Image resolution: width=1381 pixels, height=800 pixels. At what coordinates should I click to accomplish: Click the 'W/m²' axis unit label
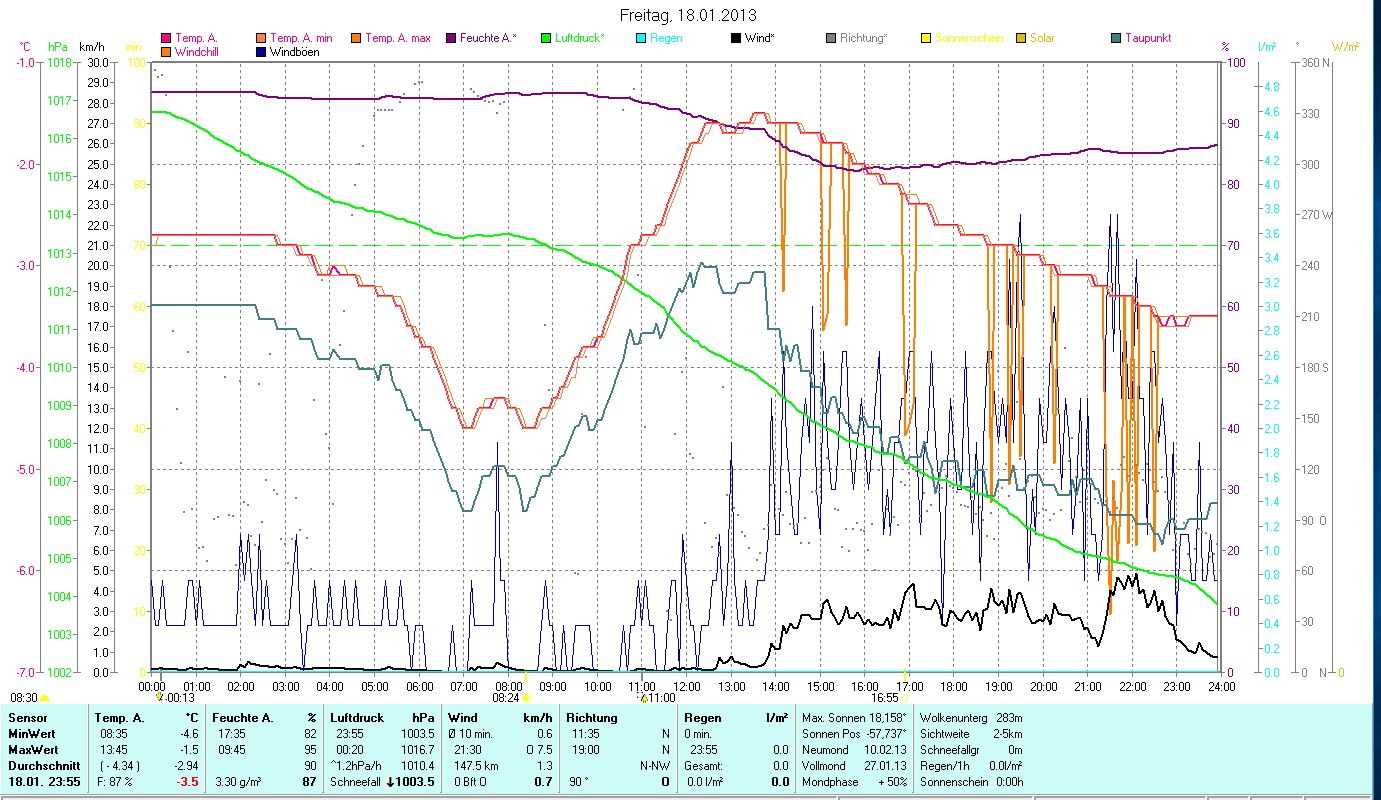click(1345, 46)
